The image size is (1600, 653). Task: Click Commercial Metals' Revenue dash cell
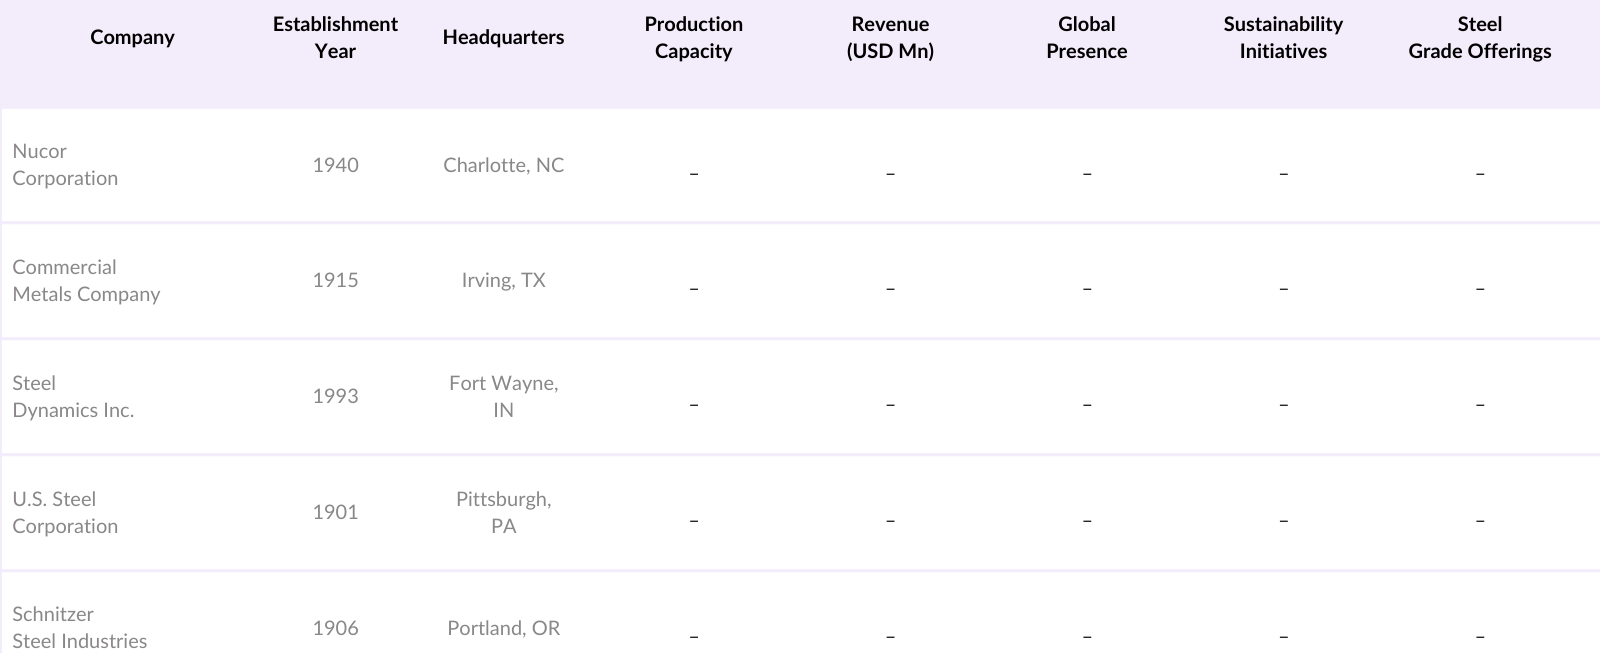[890, 290]
